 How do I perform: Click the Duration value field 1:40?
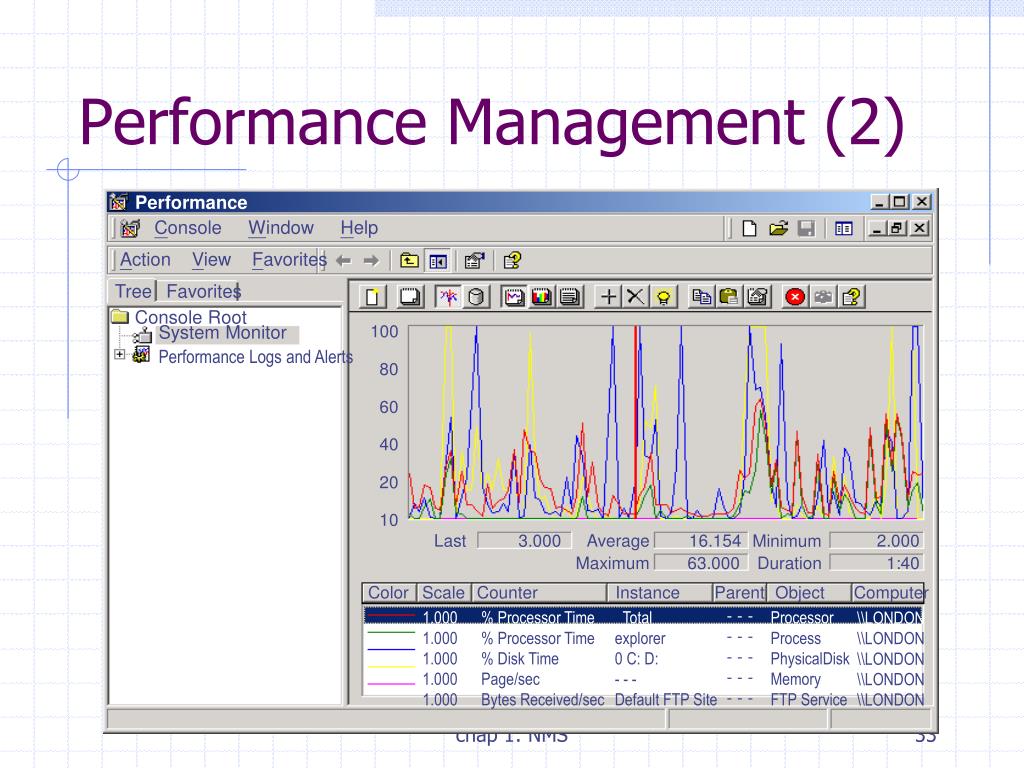pyautogui.click(x=876, y=563)
